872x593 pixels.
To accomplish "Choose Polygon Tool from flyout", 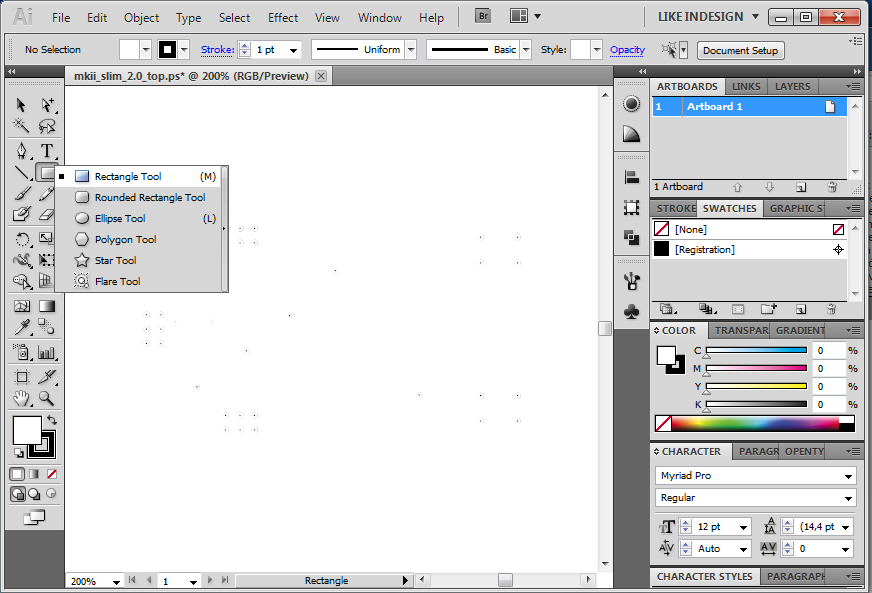I will pyautogui.click(x=140, y=240).
